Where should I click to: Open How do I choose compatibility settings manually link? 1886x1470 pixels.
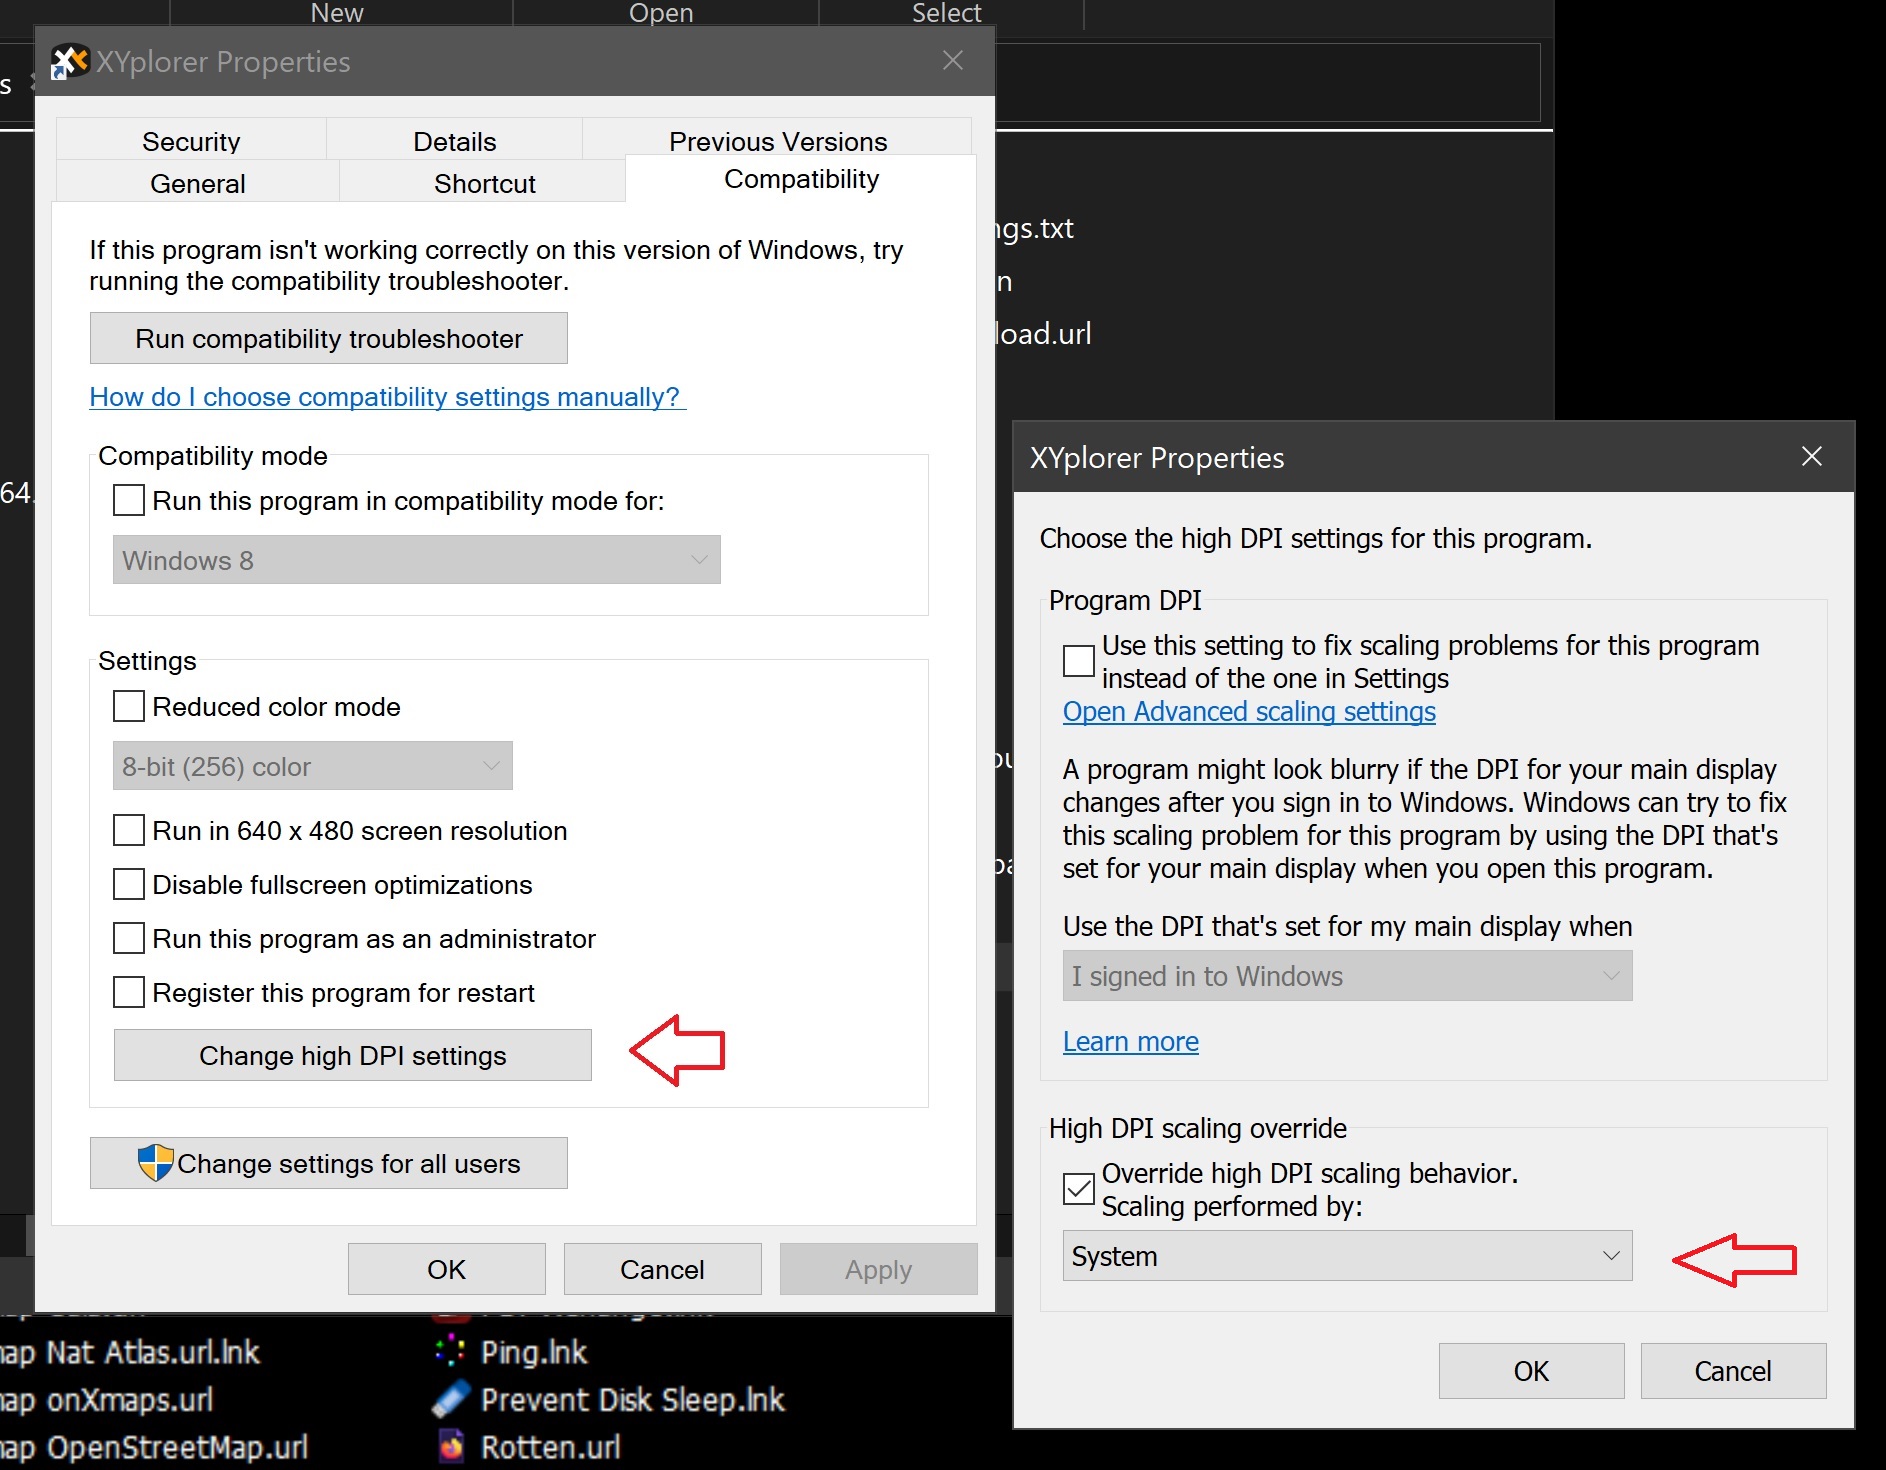tap(387, 397)
